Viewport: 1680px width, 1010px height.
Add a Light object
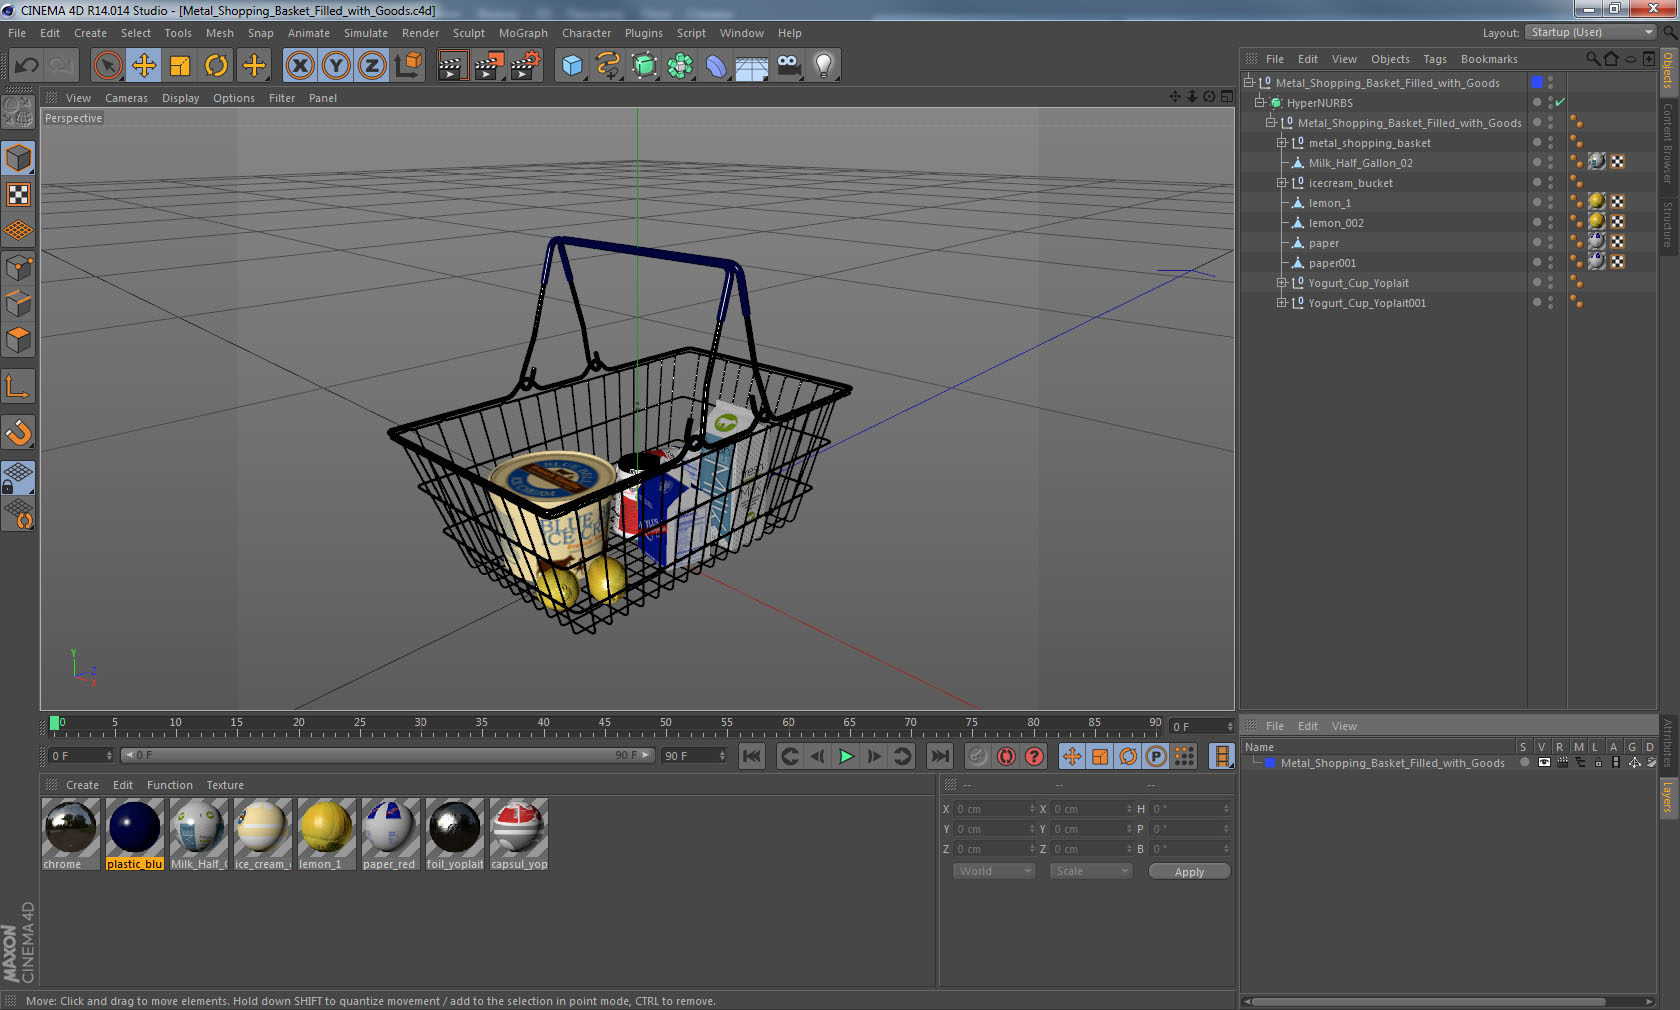pyautogui.click(x=824, y=66)
